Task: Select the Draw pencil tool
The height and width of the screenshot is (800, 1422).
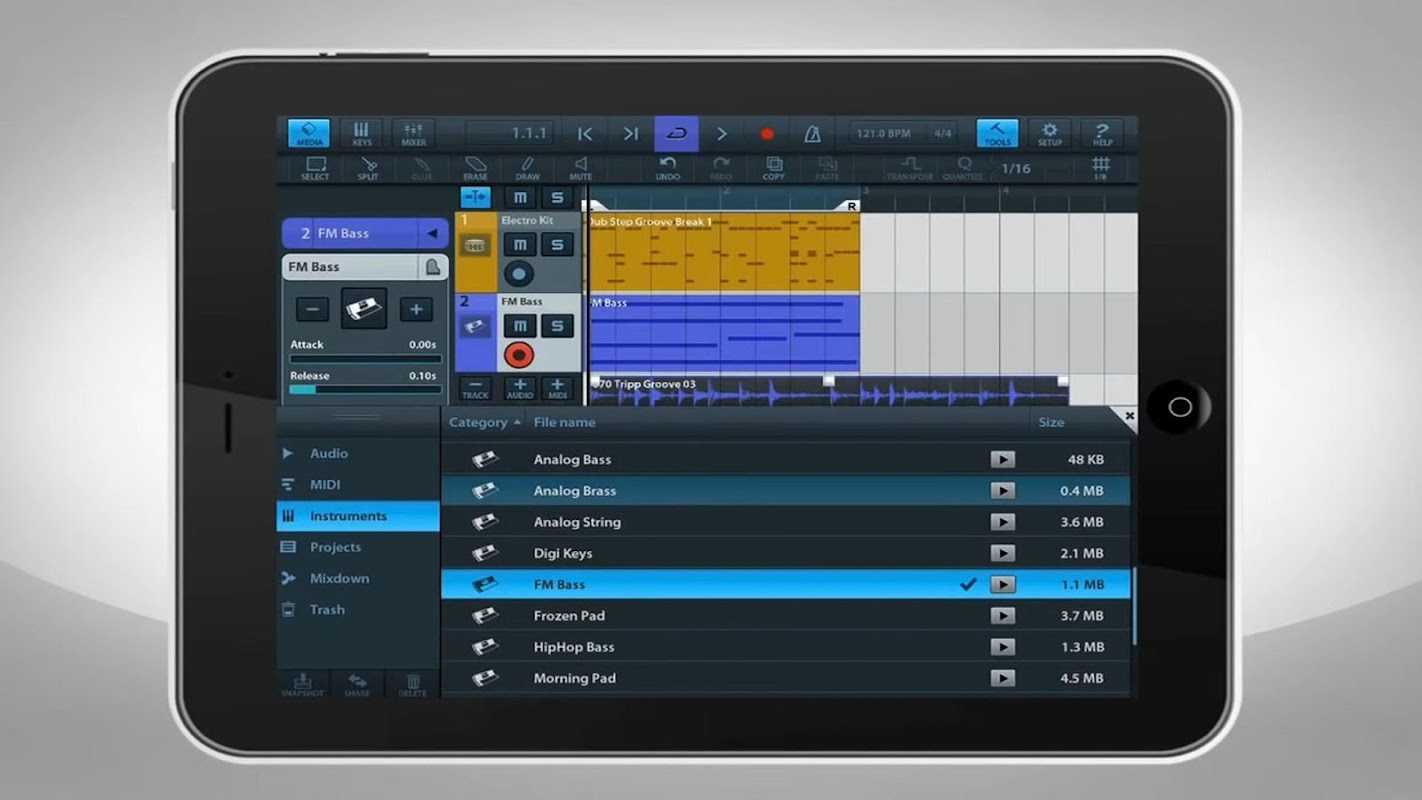Action: click(x=527, y=168)
